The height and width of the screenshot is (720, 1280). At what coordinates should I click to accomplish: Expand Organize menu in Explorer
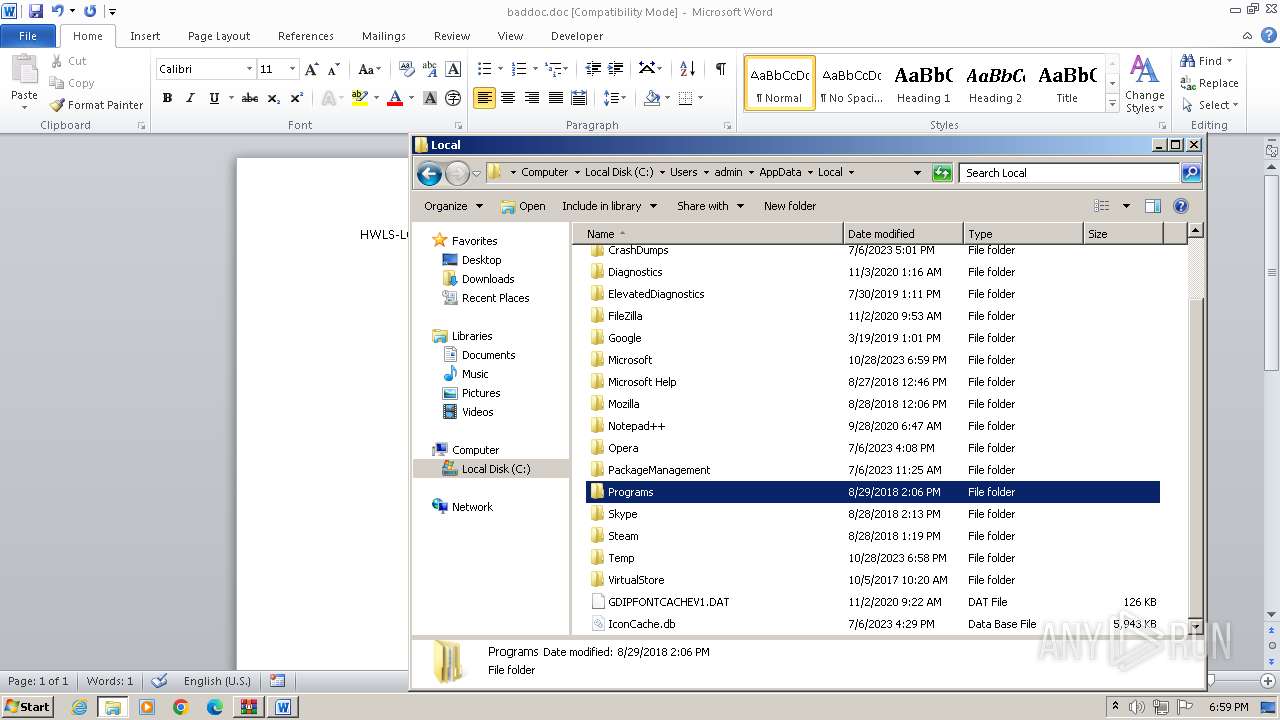454,206
